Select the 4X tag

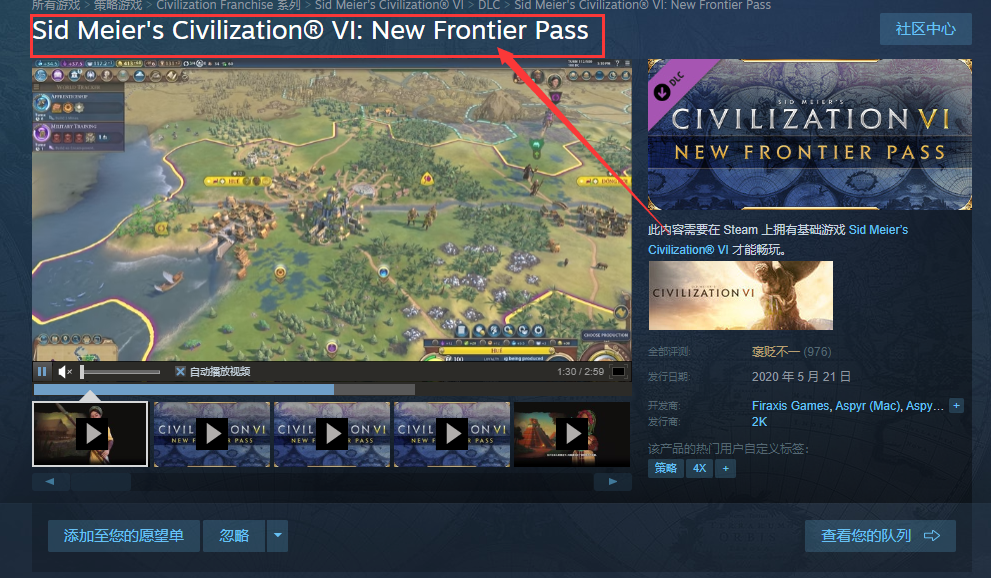click(699, 468)
